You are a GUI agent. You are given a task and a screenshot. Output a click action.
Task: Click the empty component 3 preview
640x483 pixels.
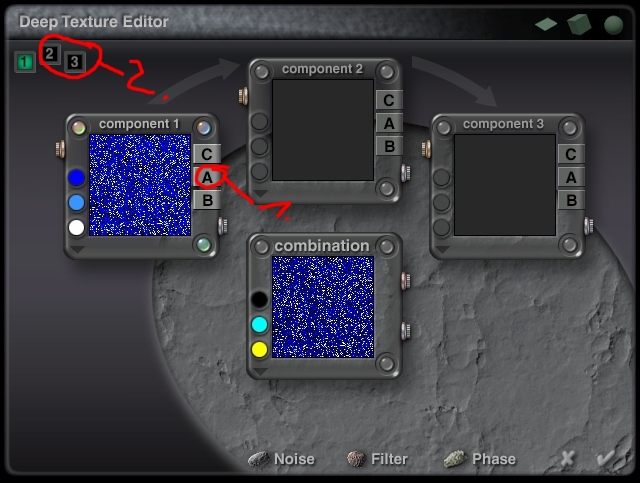coord(505,185)
